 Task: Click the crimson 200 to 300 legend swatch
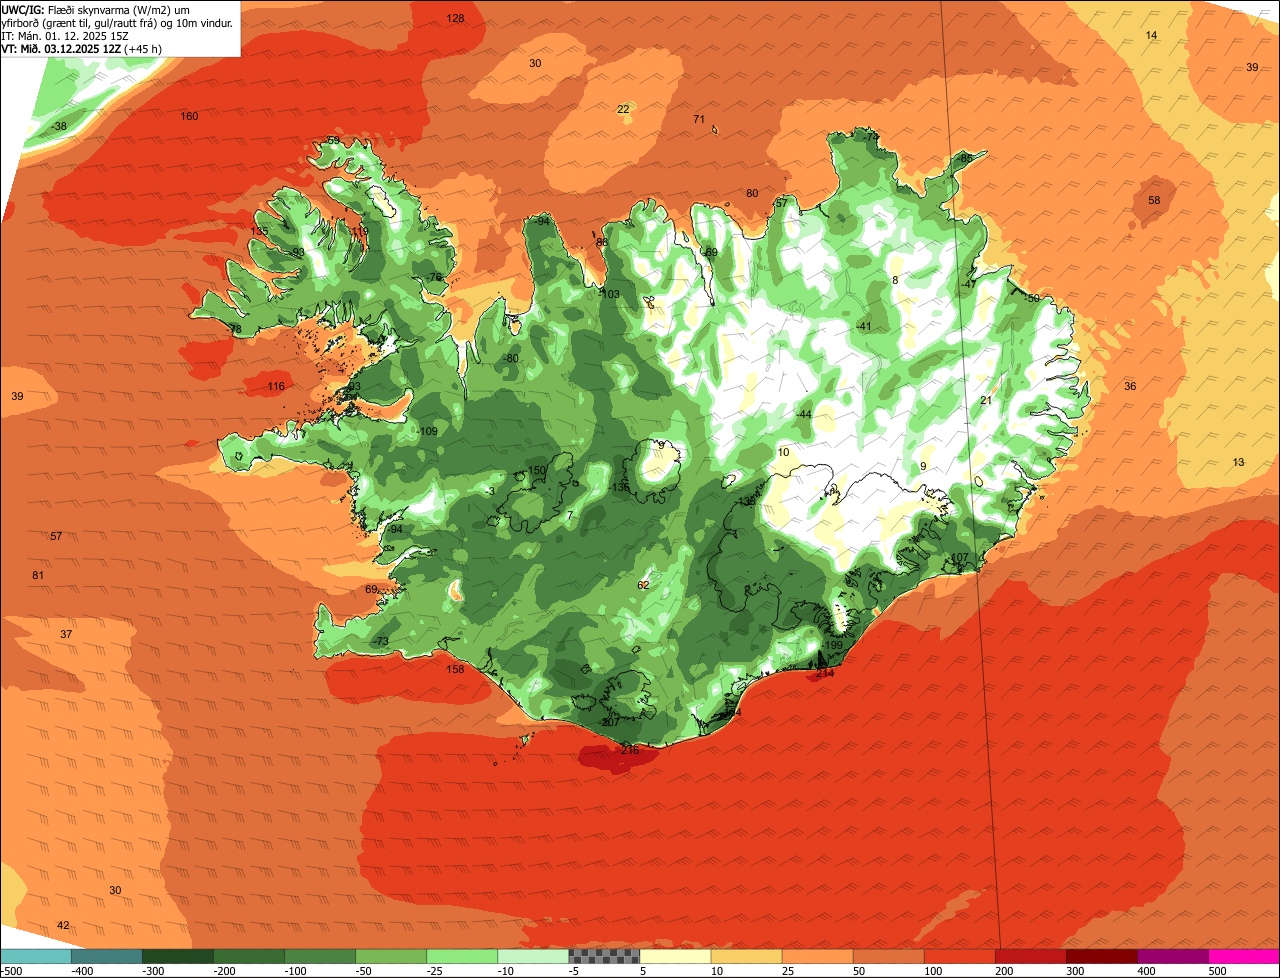[x=1030, y=957]
